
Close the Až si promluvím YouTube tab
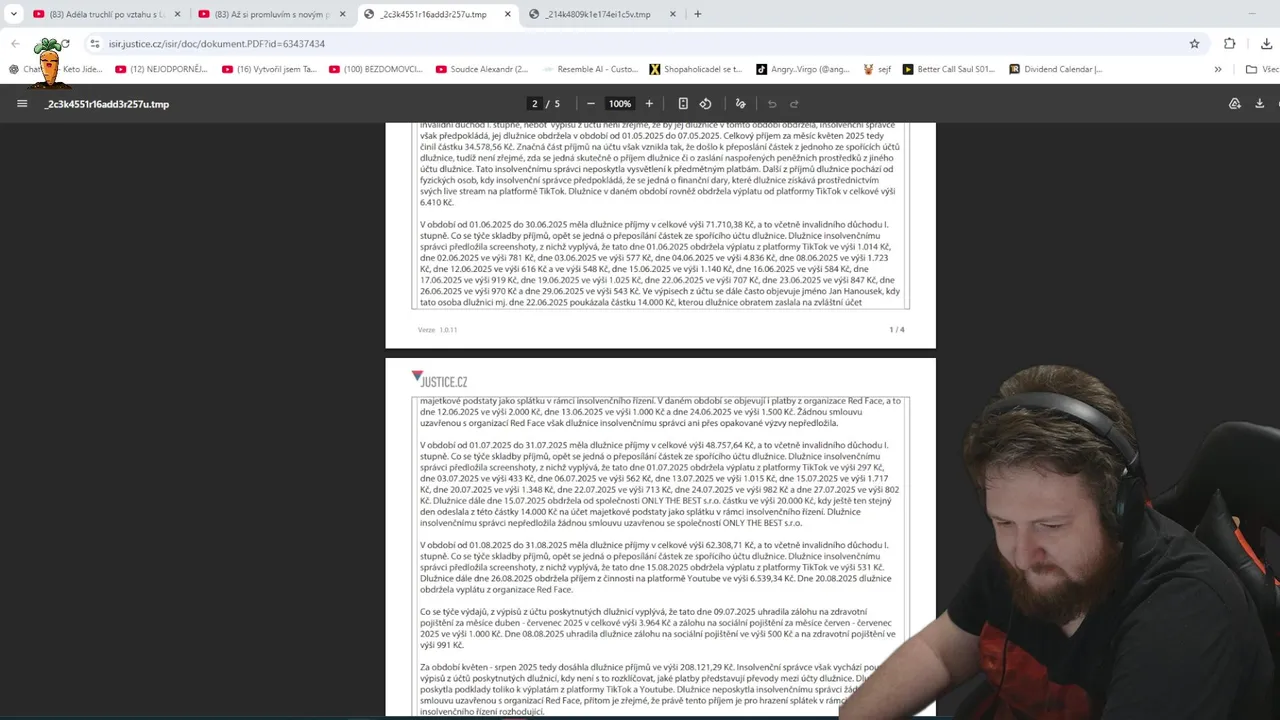(x=342, y=14)
